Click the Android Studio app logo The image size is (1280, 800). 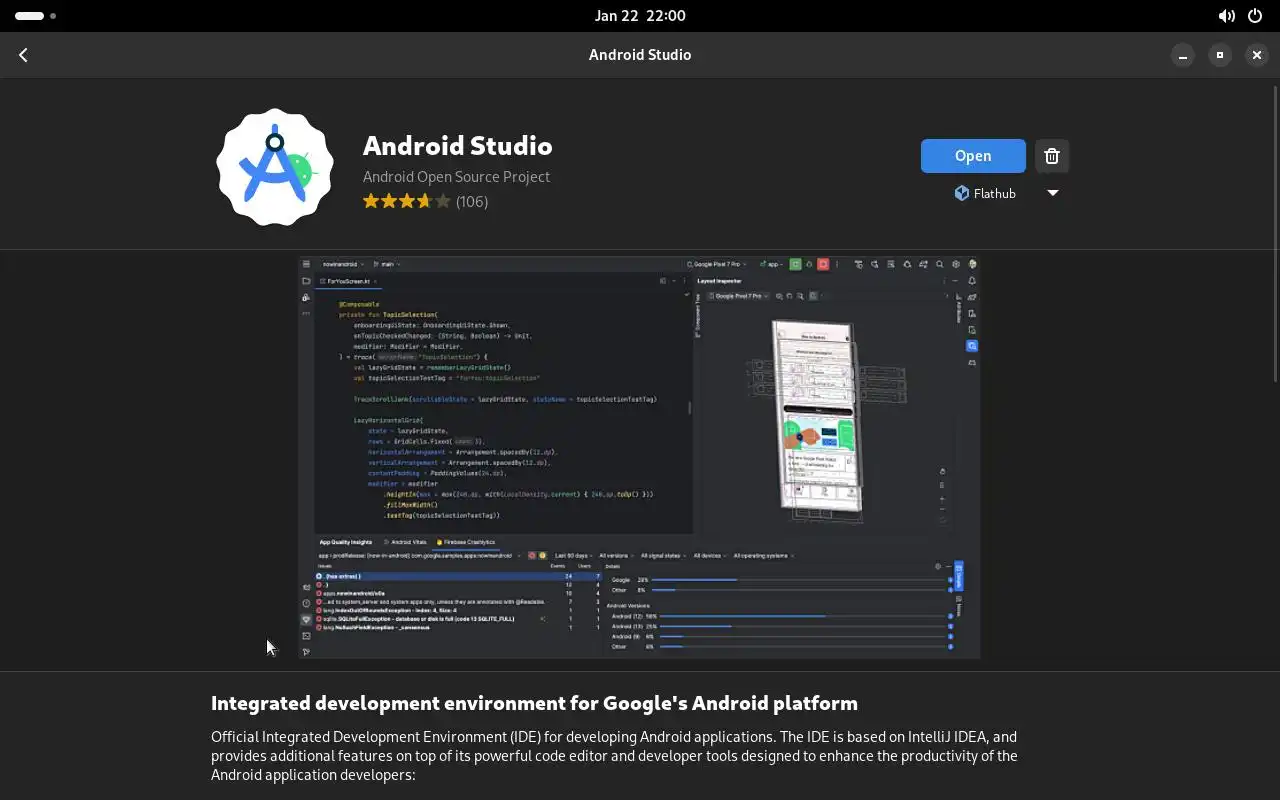point(275,167)
